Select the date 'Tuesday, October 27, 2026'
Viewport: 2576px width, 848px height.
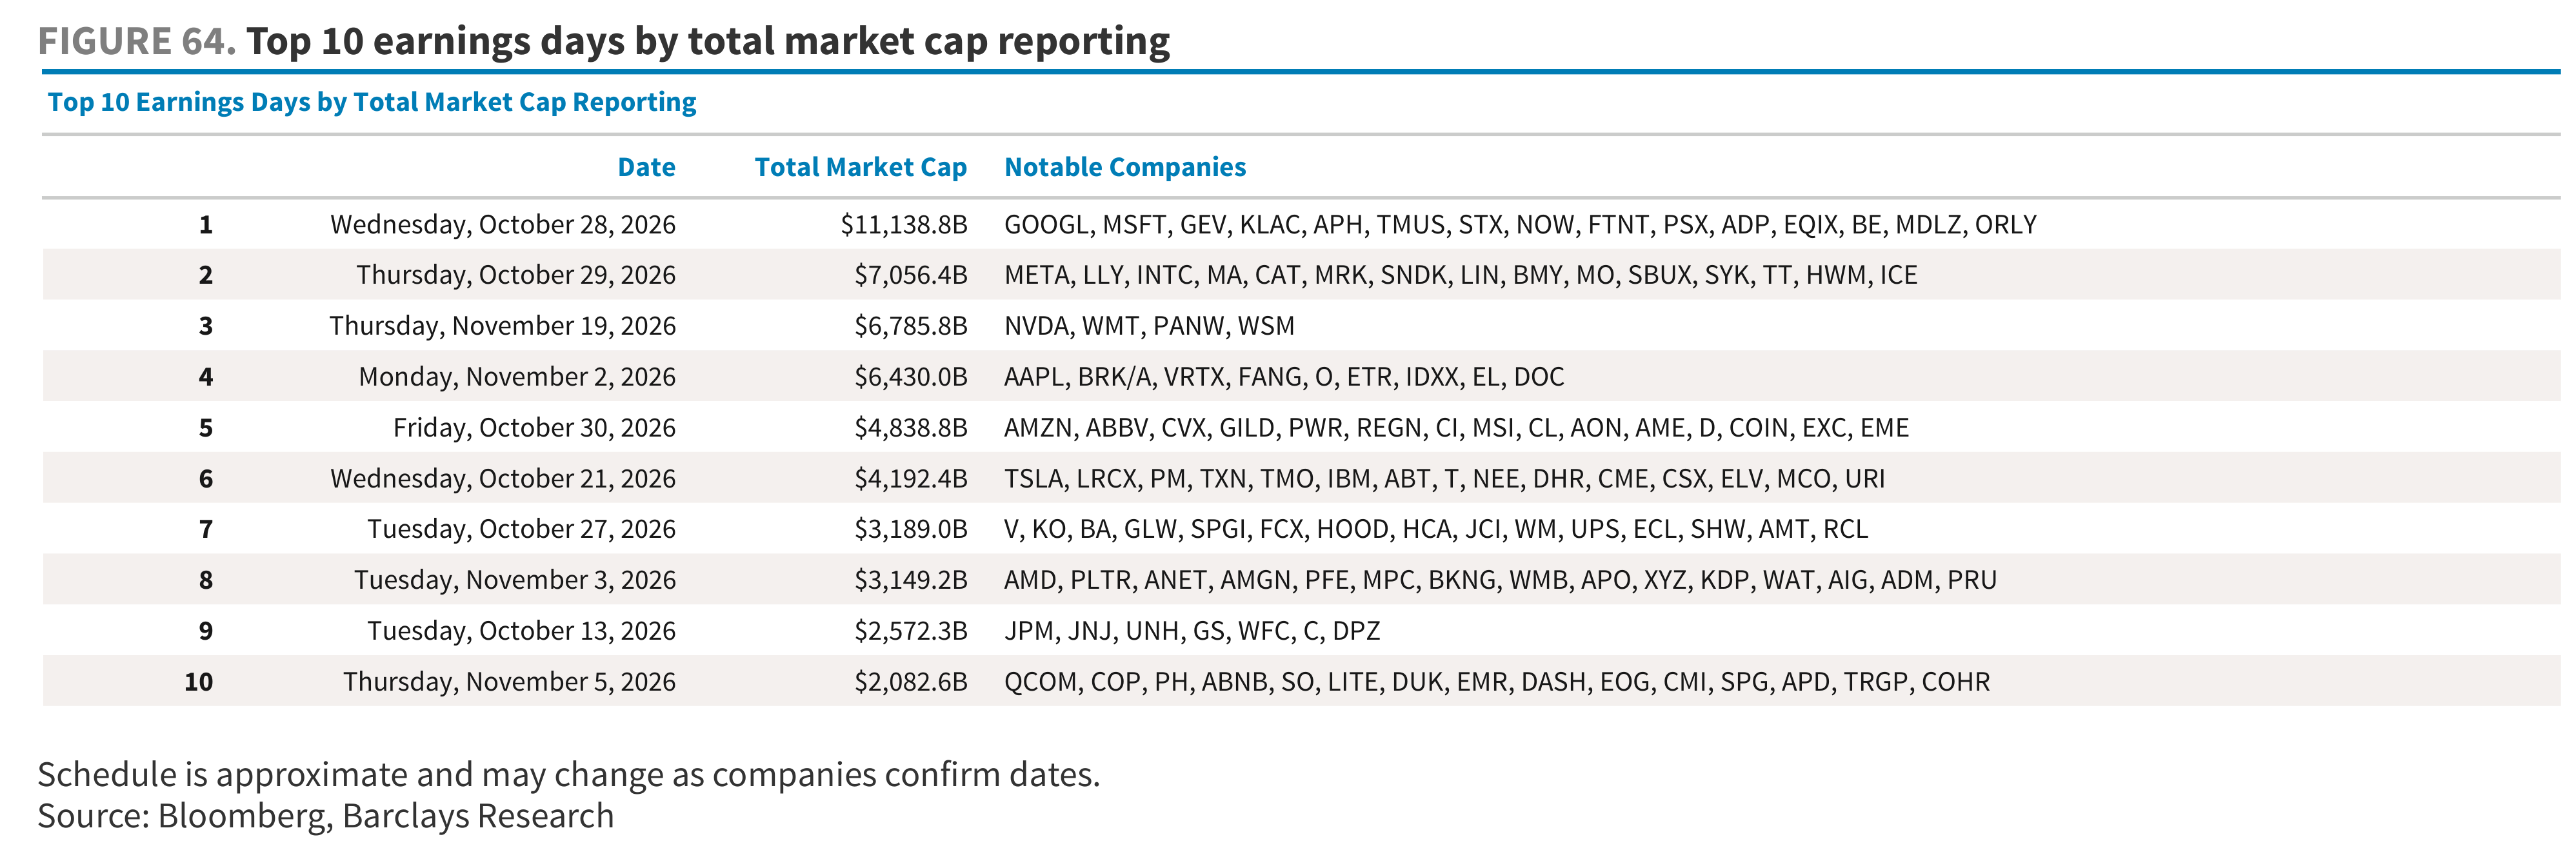[x=521, y=529]
